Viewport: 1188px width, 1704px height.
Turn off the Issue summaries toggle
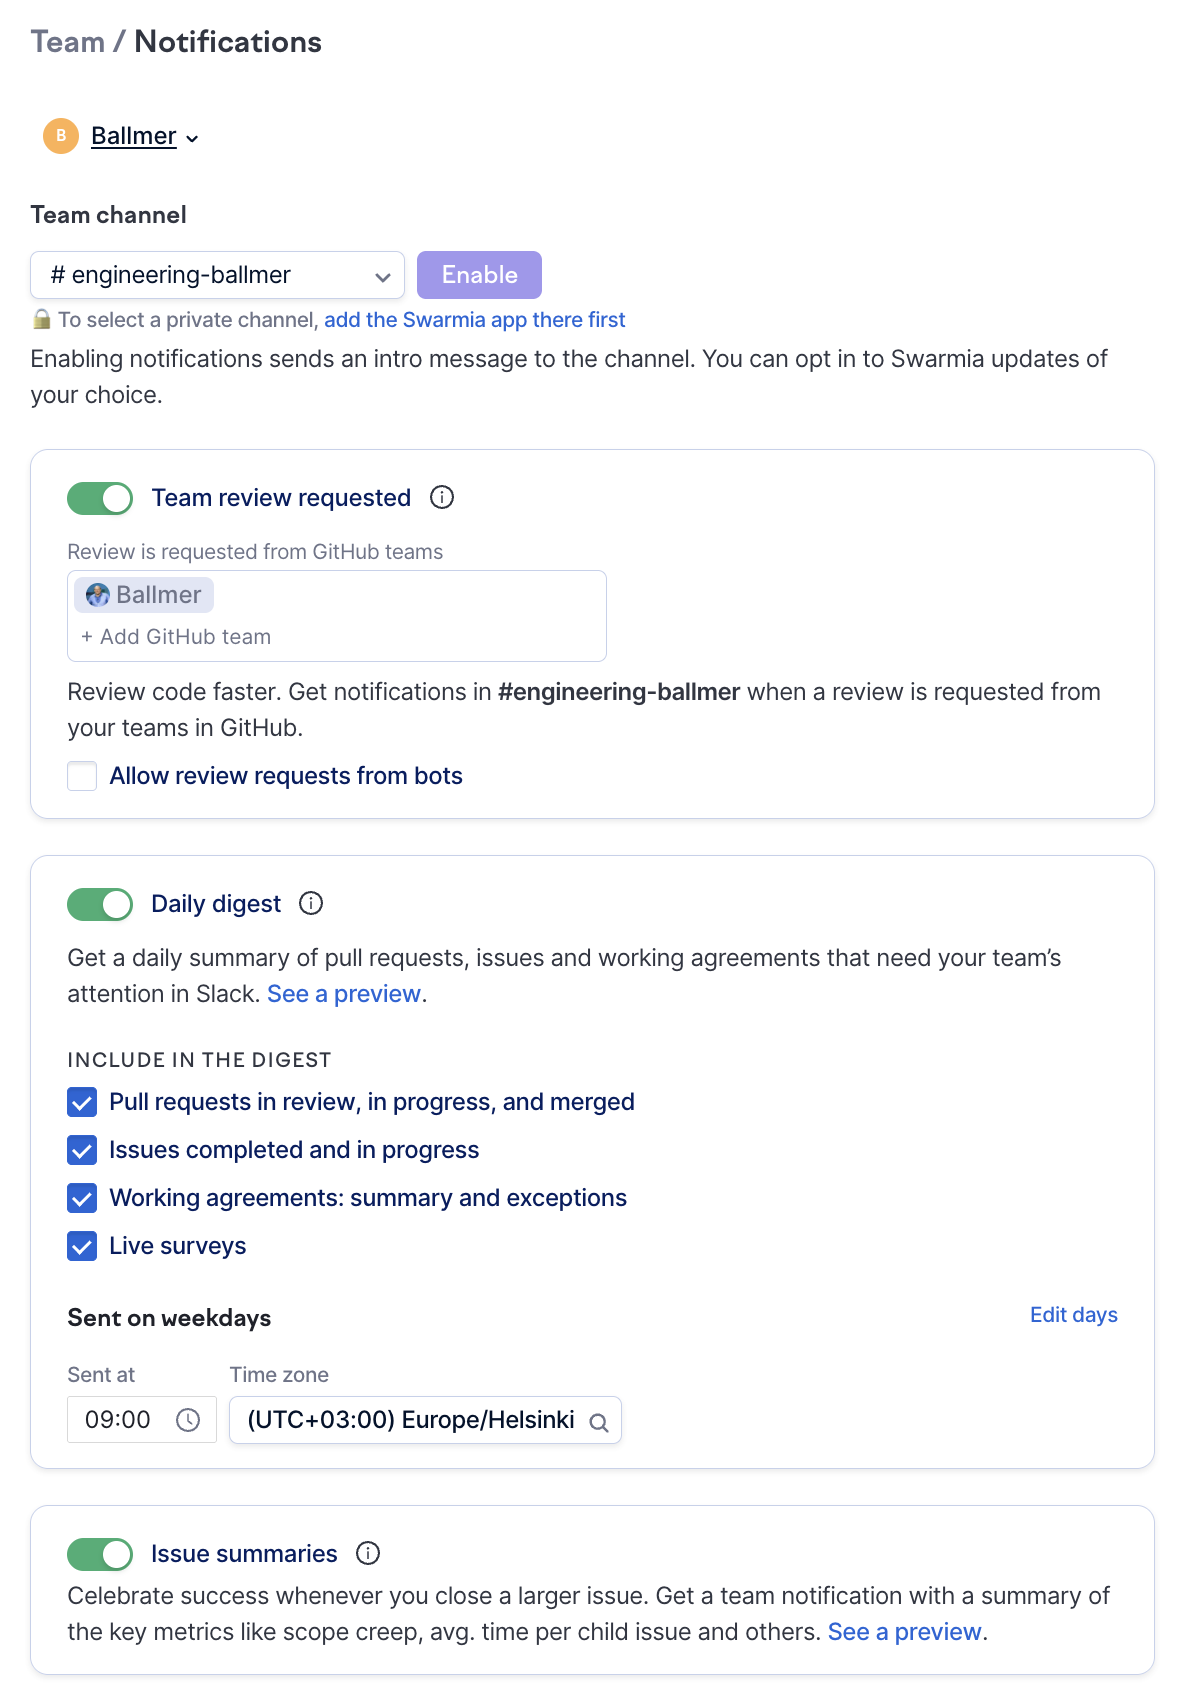100,1554
